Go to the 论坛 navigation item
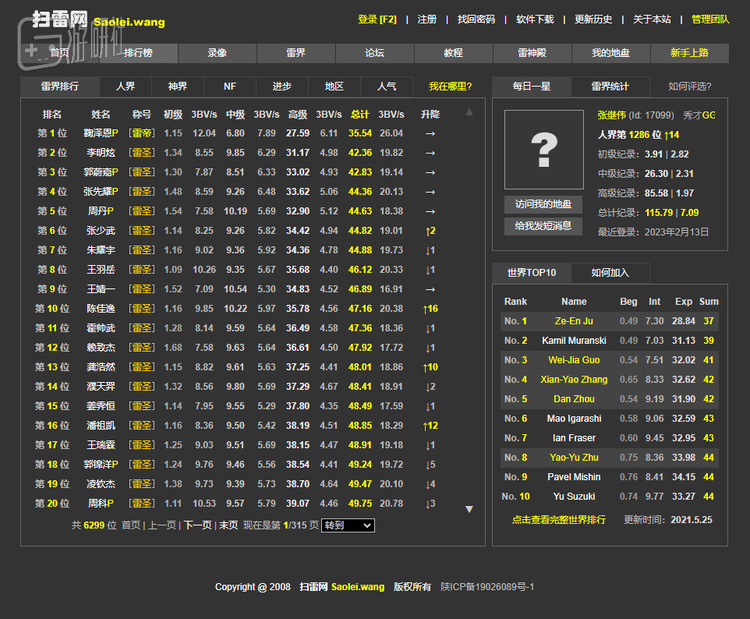 click(374, 53)
